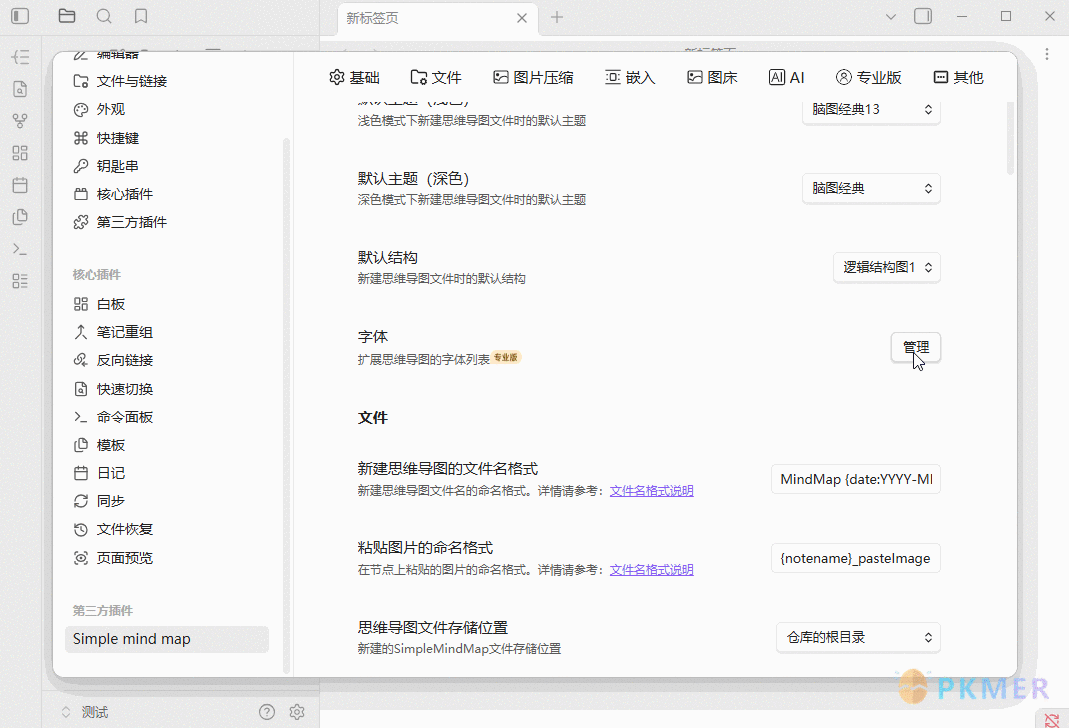Open the search magnifier icon
The image size is (1069, 728).
[x=104, y=16]
